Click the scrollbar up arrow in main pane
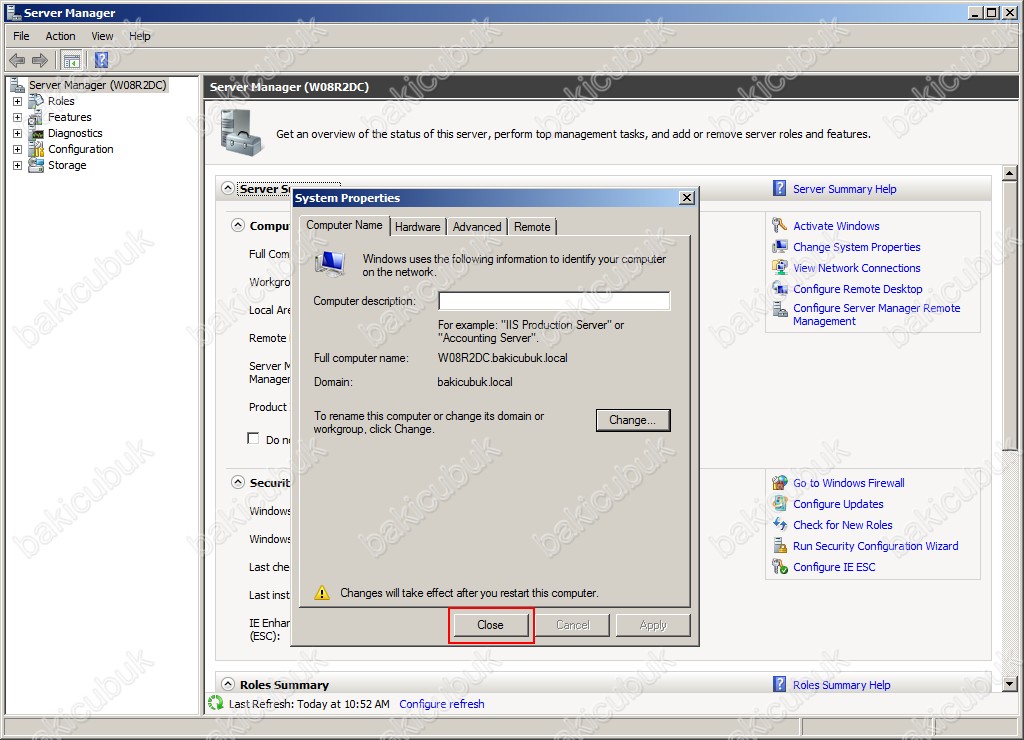 (1010, 174)
